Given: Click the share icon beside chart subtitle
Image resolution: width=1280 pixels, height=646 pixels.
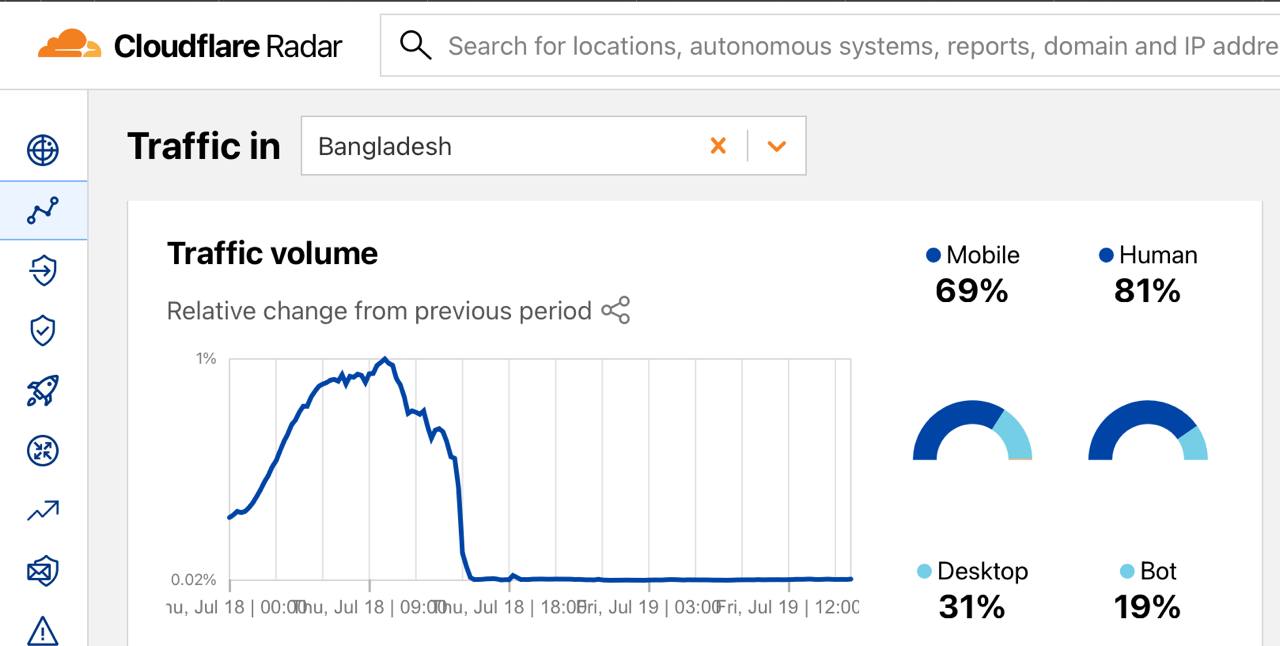Looking at the screenshot, I should (x=616, y=311).
